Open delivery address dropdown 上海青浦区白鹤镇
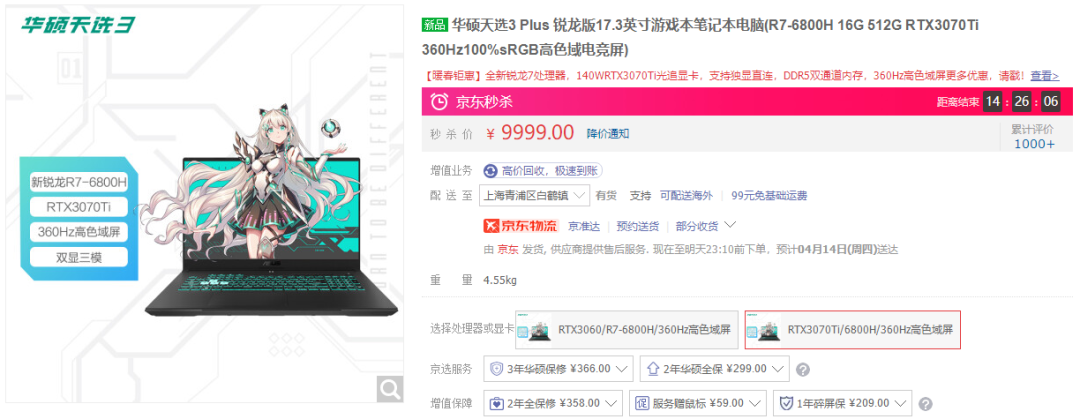The height and width of the screenshot is (419, 1080). (x=534, y=196)
